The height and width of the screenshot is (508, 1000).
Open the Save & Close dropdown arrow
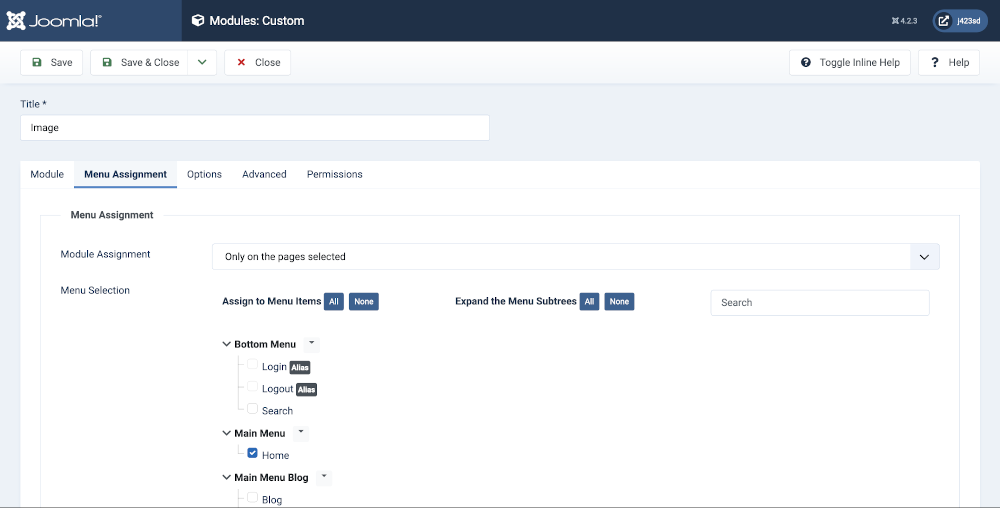202,62
